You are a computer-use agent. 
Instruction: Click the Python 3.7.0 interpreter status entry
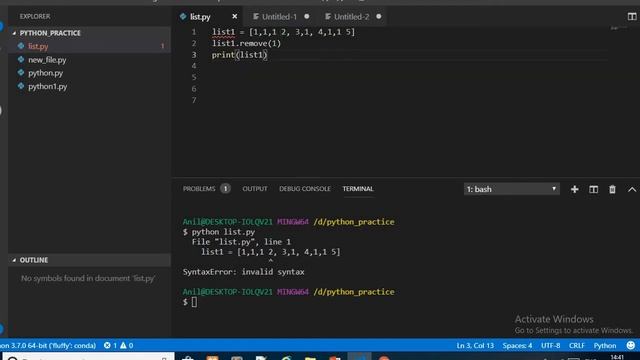48,345
